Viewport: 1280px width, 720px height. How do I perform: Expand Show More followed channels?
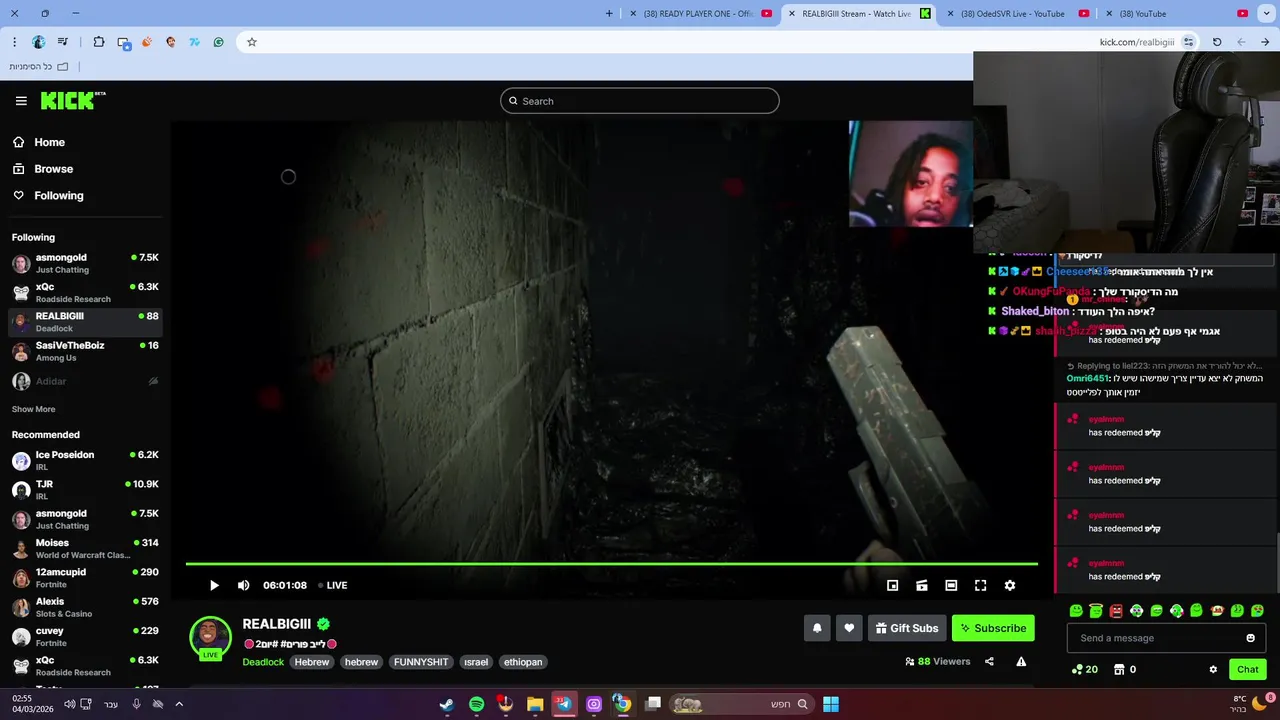click(33, 409)
